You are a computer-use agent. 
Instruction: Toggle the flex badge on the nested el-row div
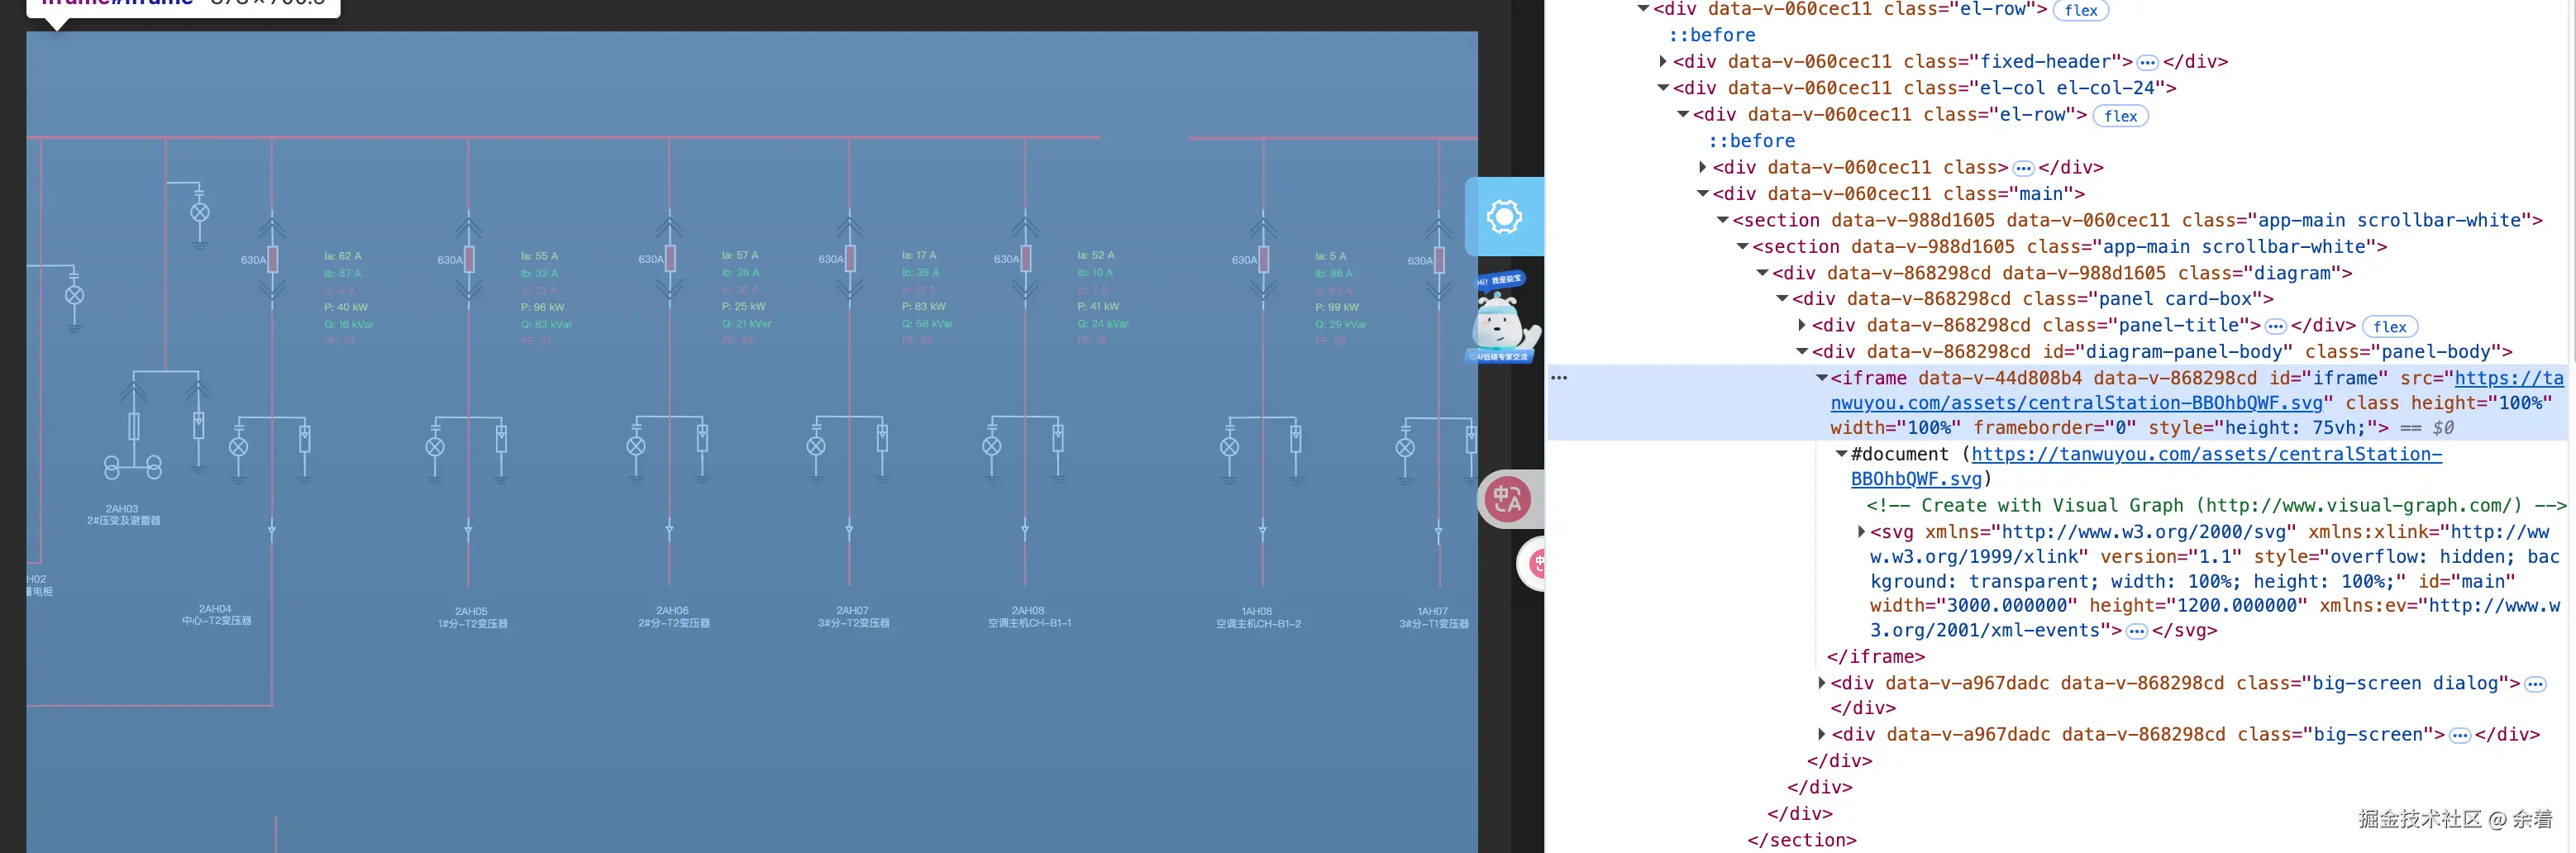(2119, 116)
